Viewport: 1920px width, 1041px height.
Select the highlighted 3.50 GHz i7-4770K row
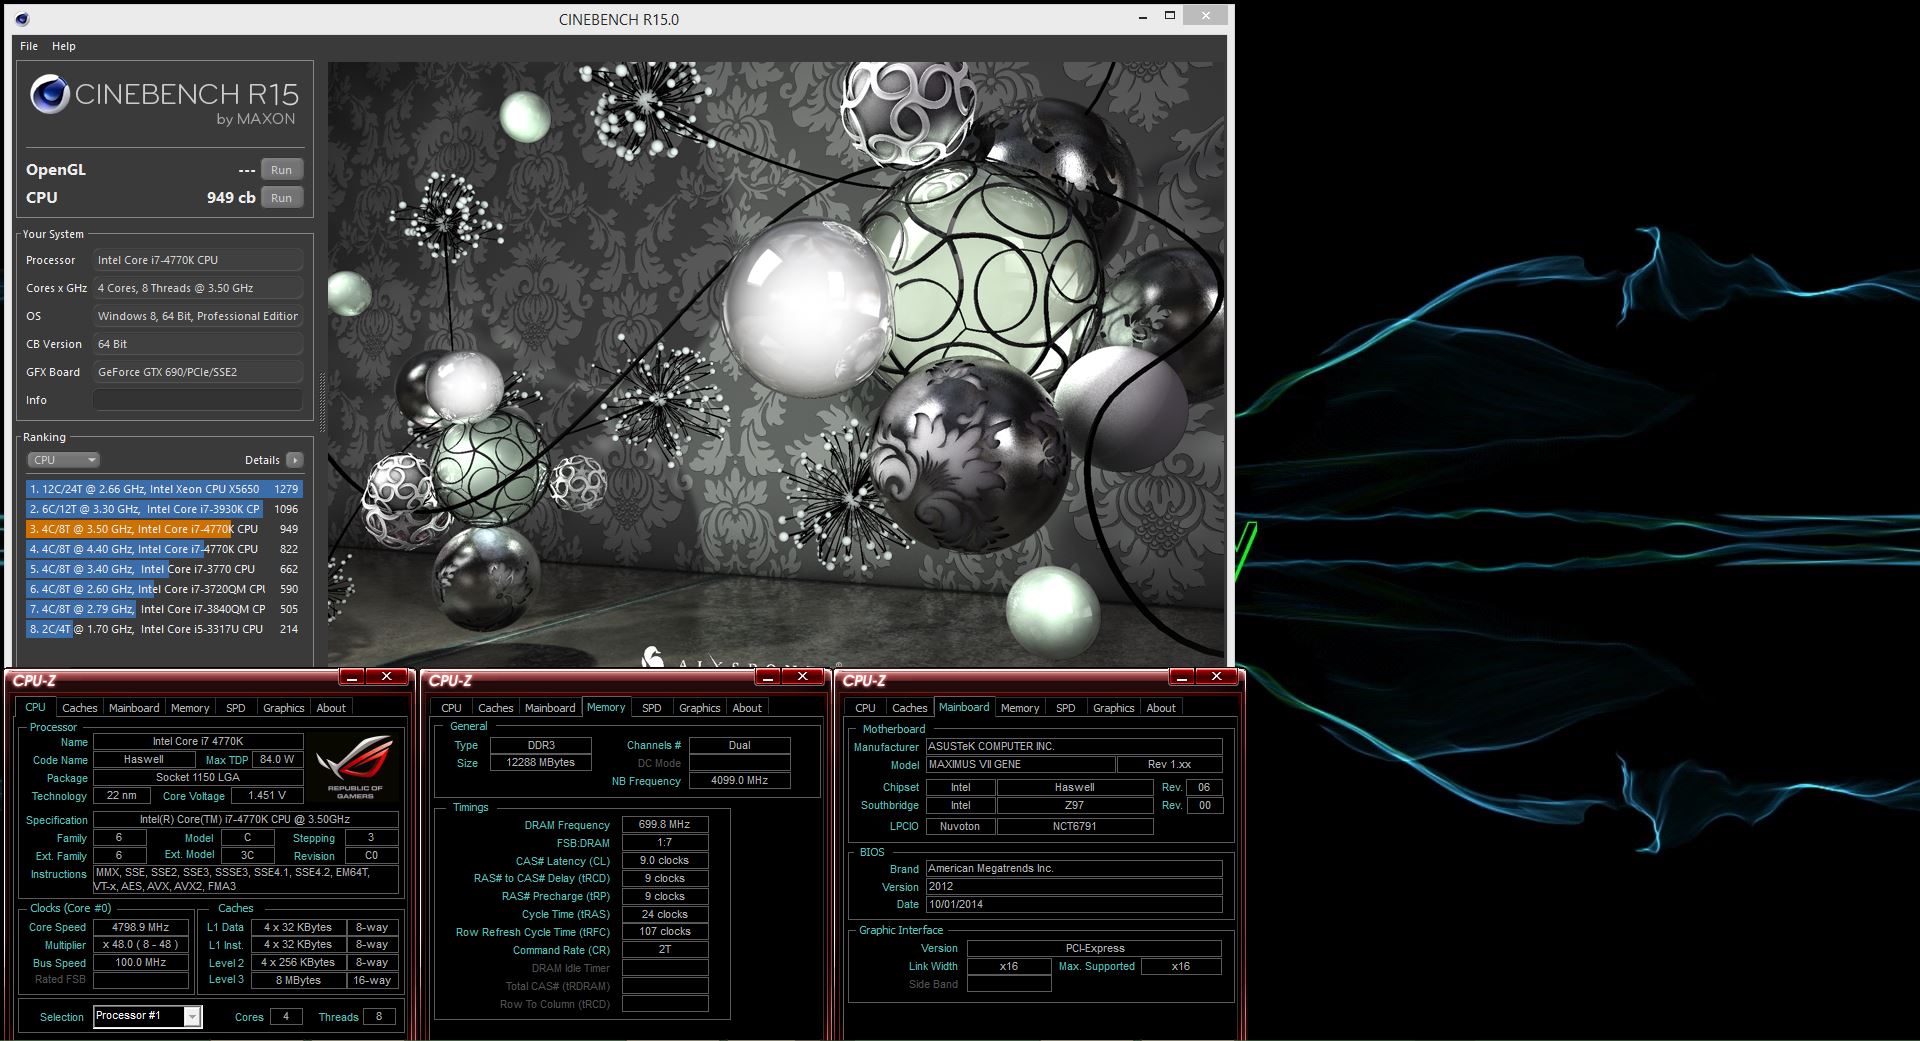pyautogui.click(x=164, y=529)
